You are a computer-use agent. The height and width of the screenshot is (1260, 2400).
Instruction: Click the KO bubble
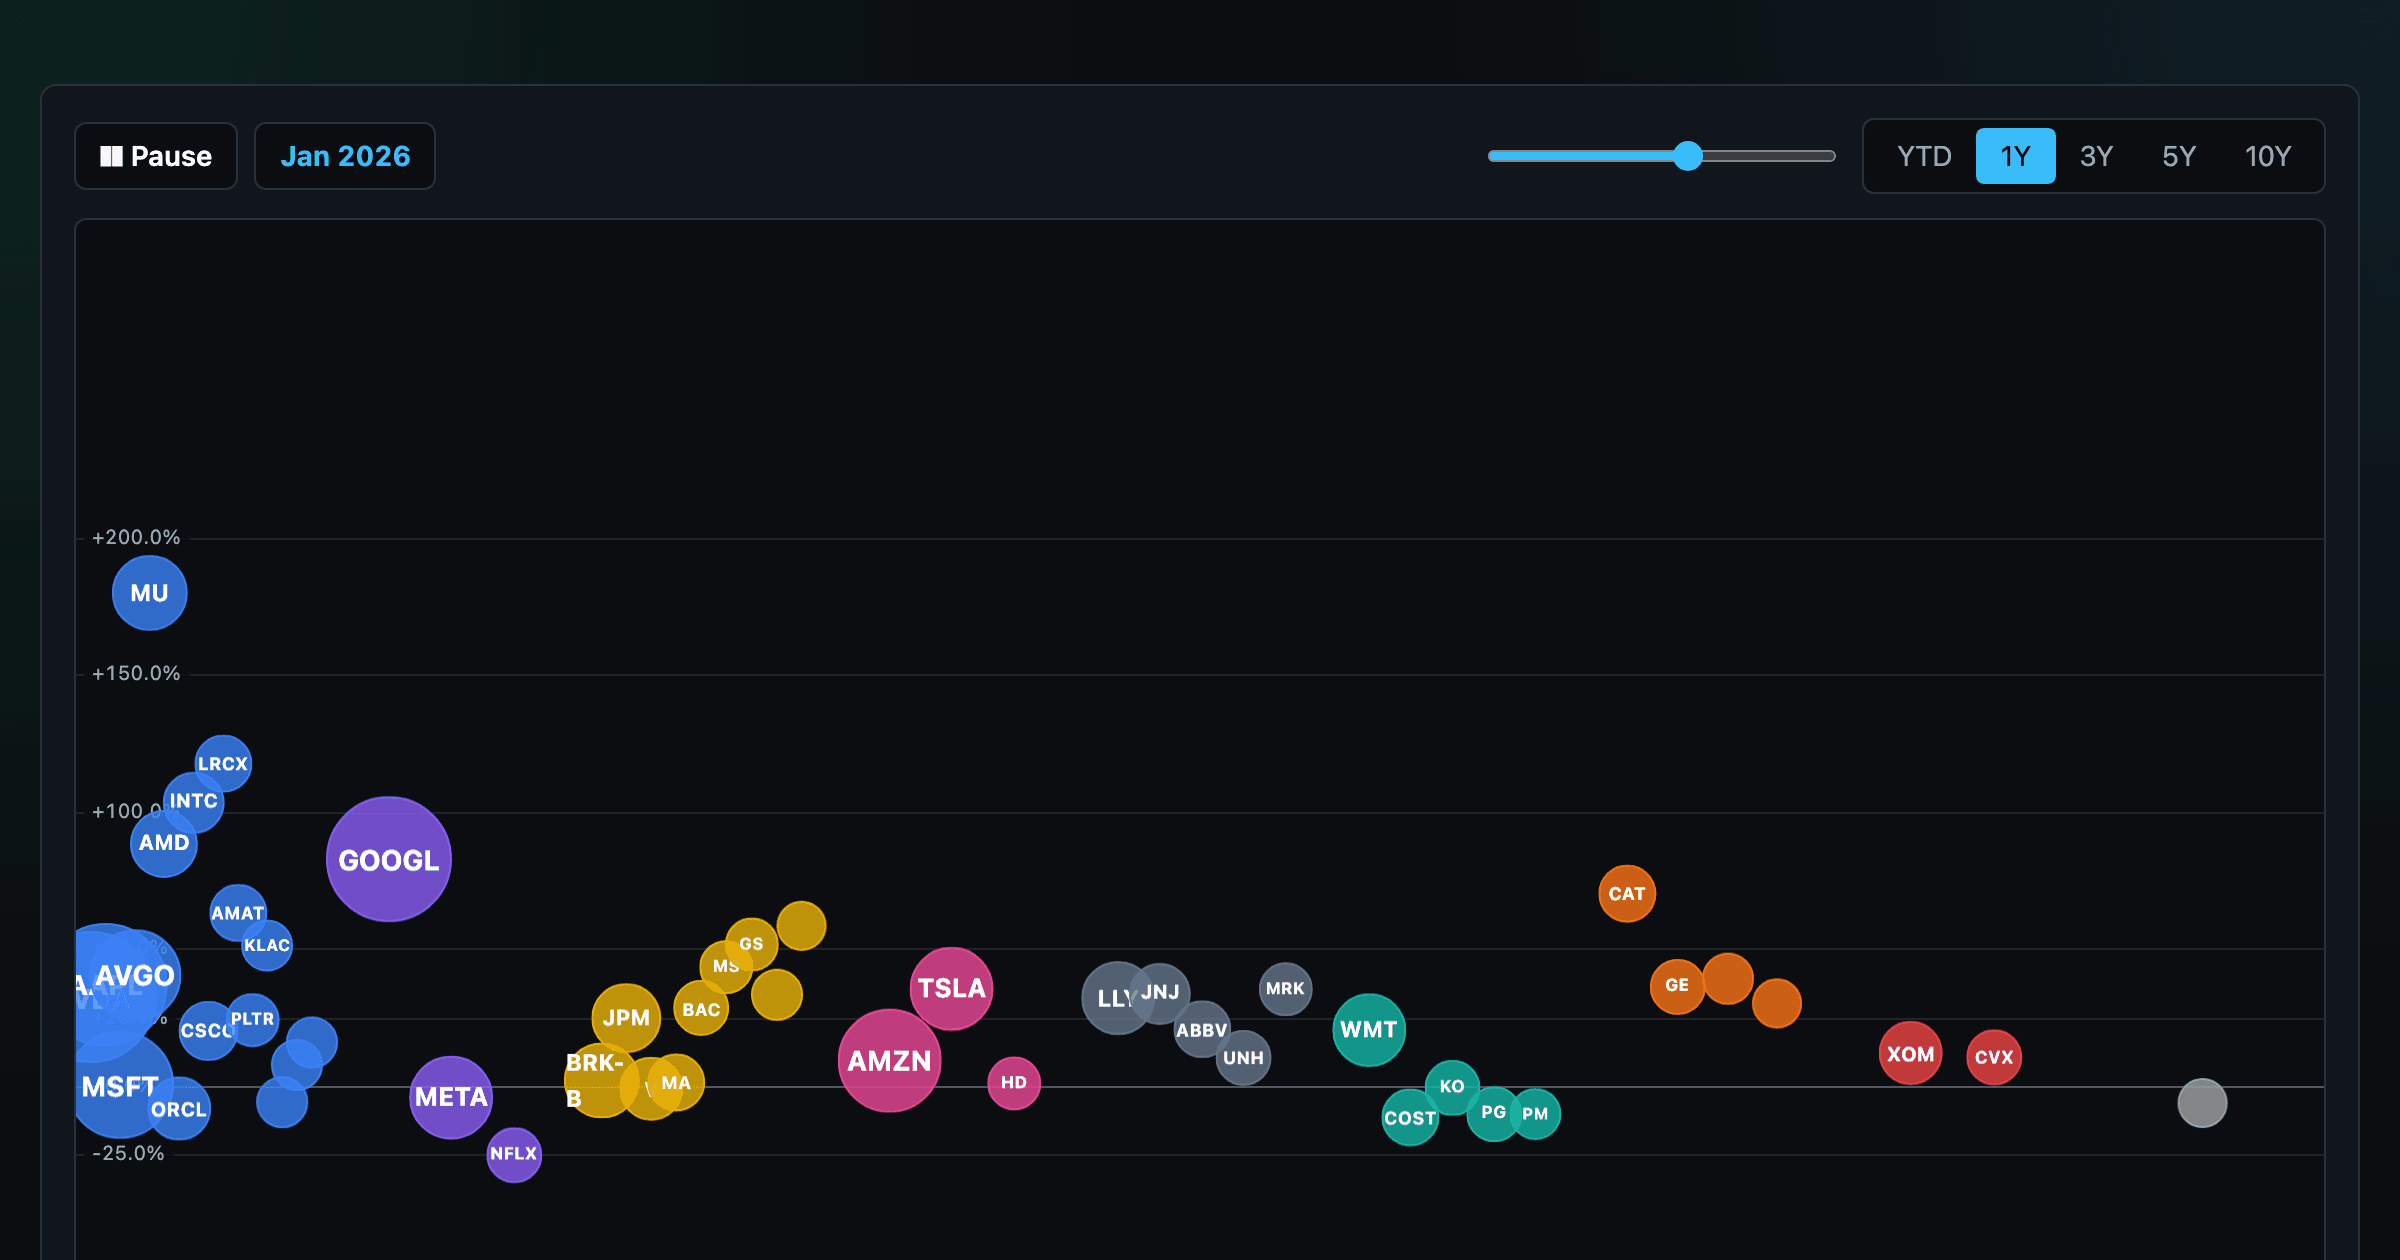1452,1087
